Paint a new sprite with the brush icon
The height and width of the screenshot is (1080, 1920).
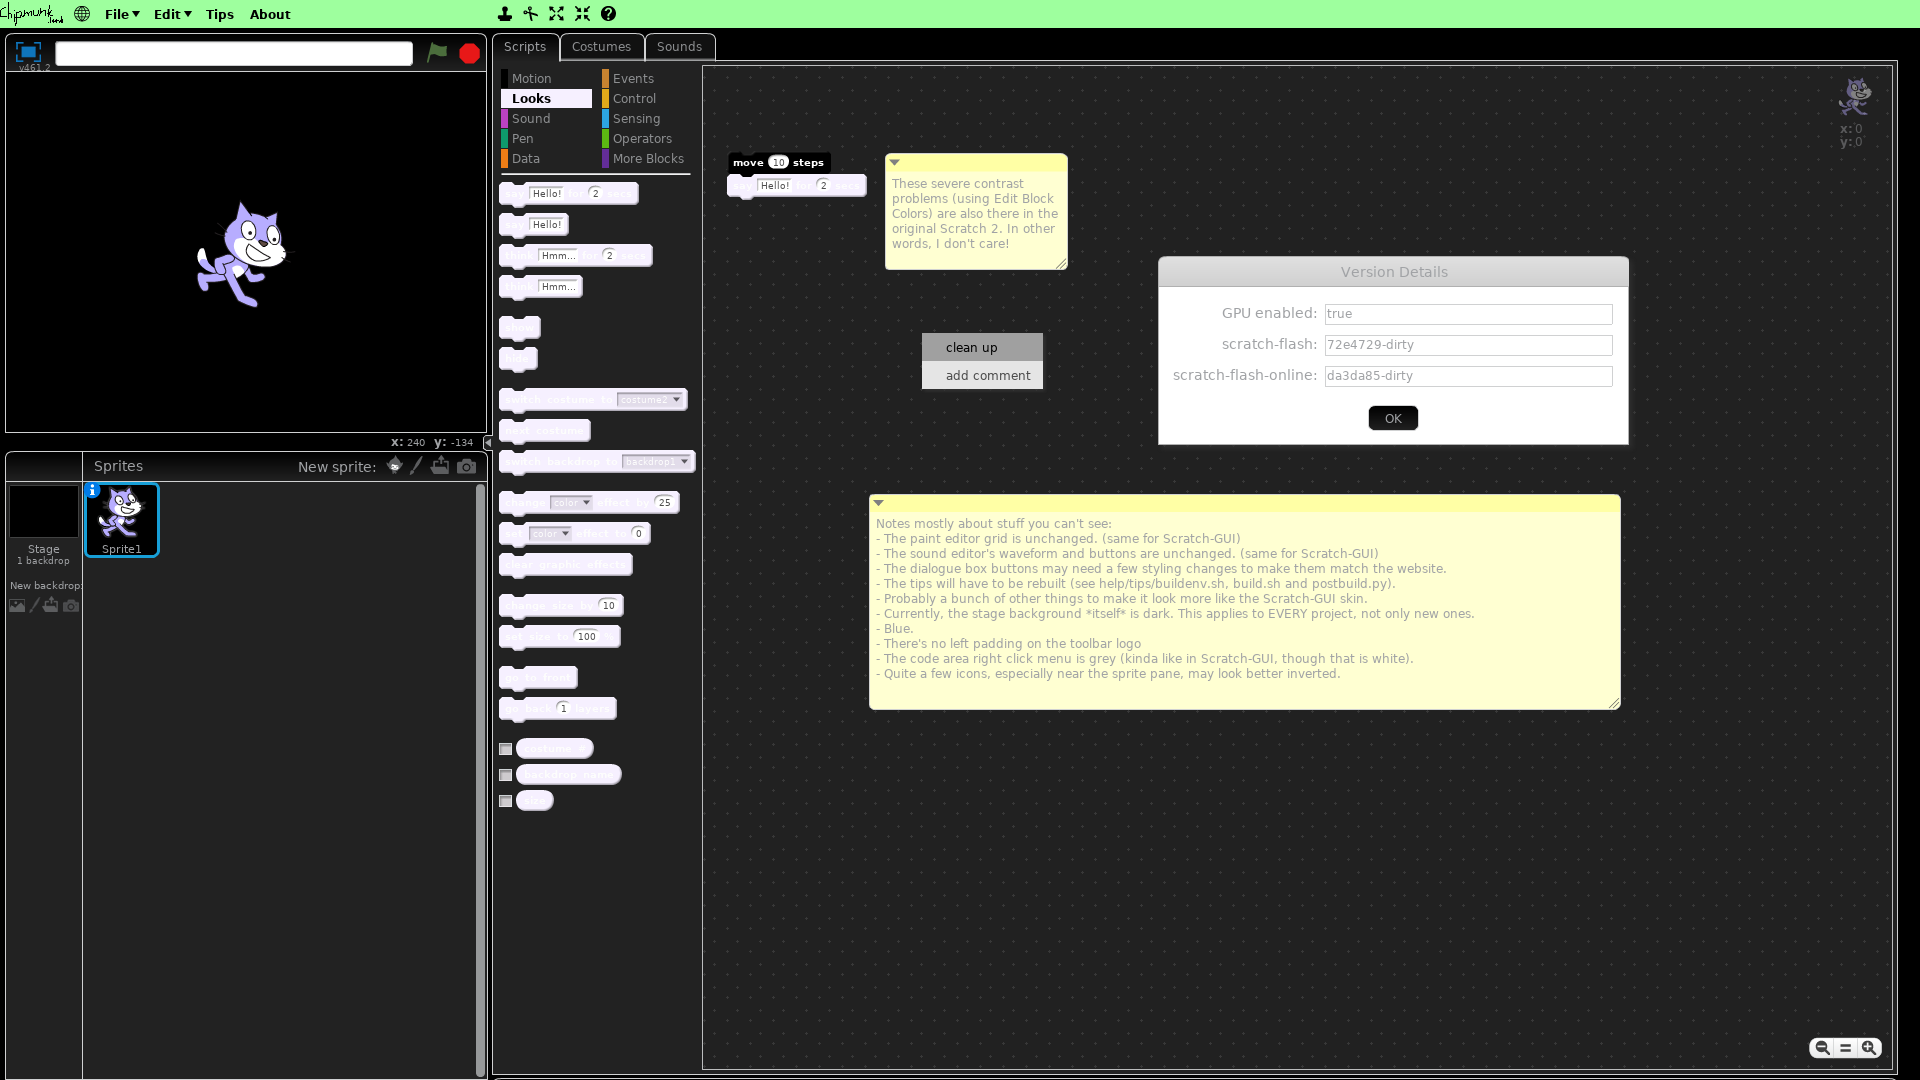417,466
